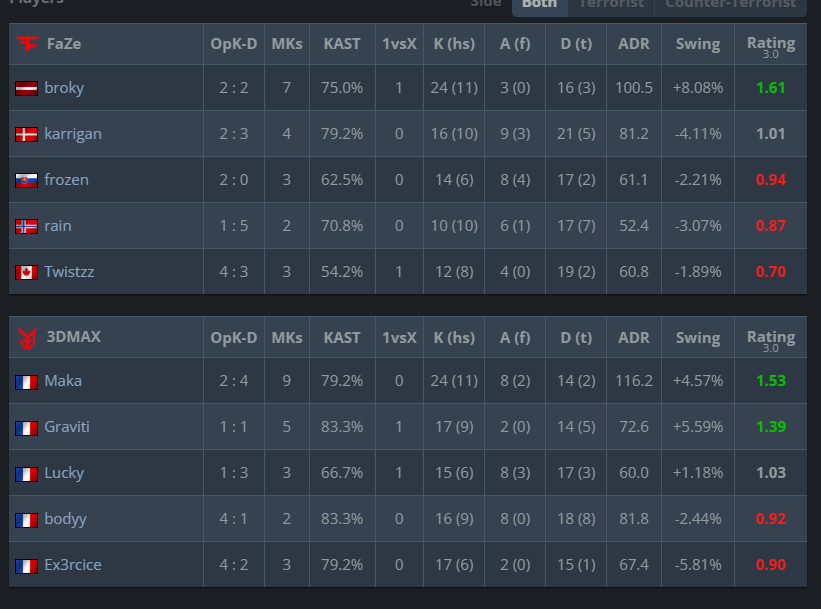
Task: Sort 3DMAX table by Swing header
Action: pyautogui.click(x=697, y=338)
